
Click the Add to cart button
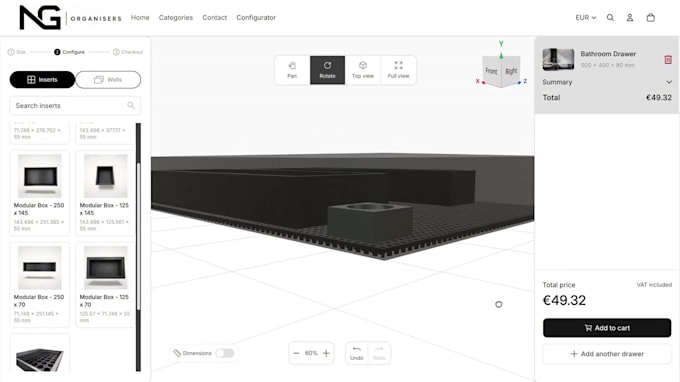607,328
